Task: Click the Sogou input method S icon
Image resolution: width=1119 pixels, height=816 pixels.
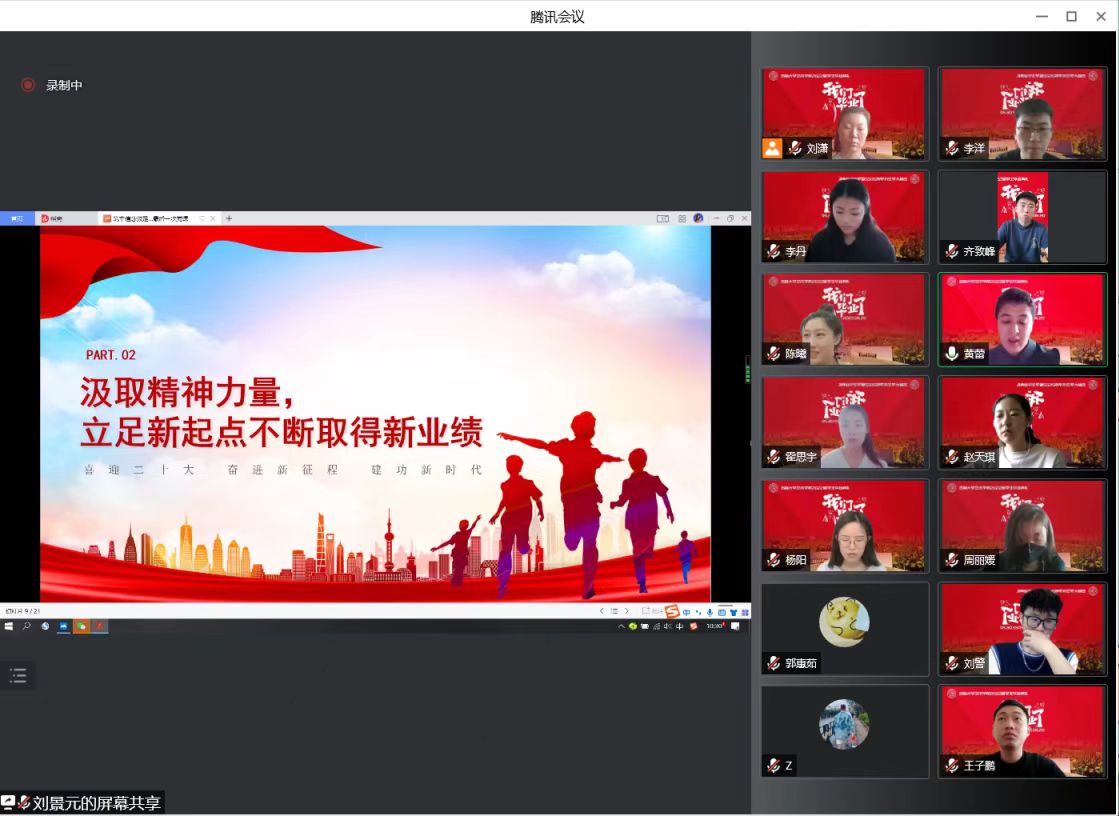Action: 672,611
